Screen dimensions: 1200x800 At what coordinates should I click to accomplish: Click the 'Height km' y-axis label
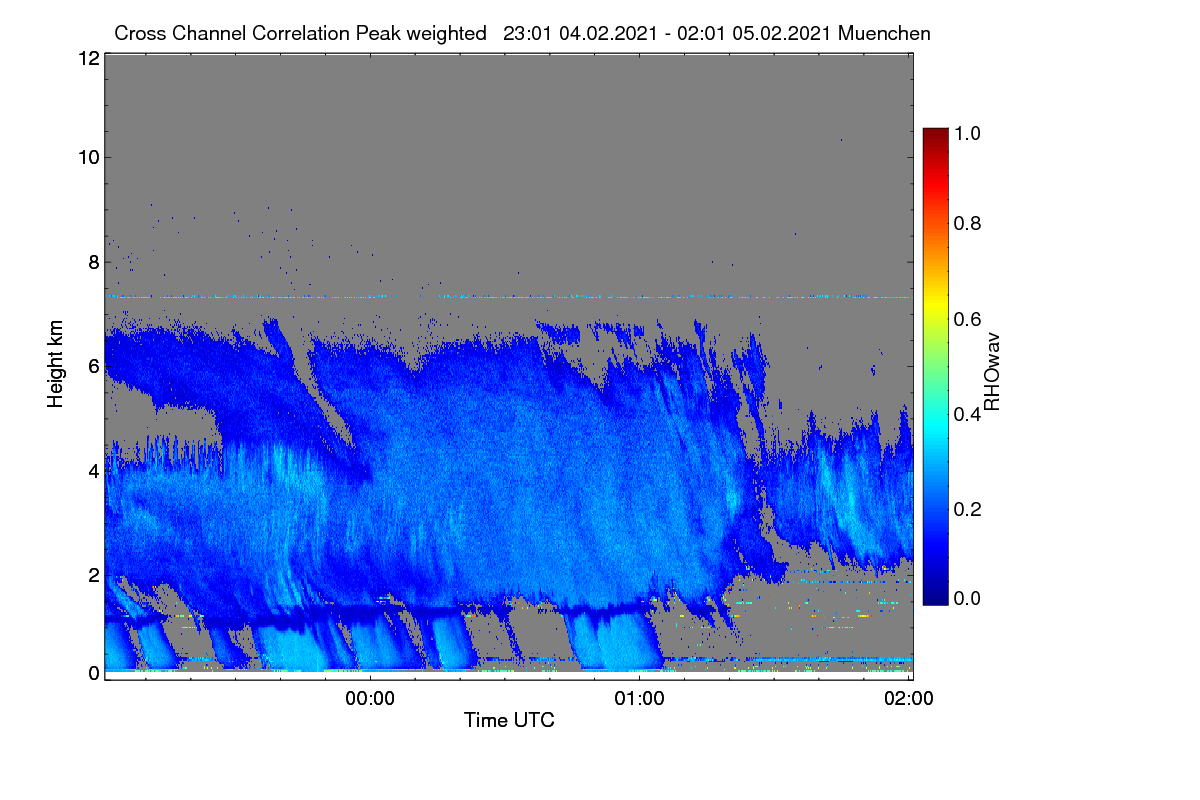(x=56, y=365)
